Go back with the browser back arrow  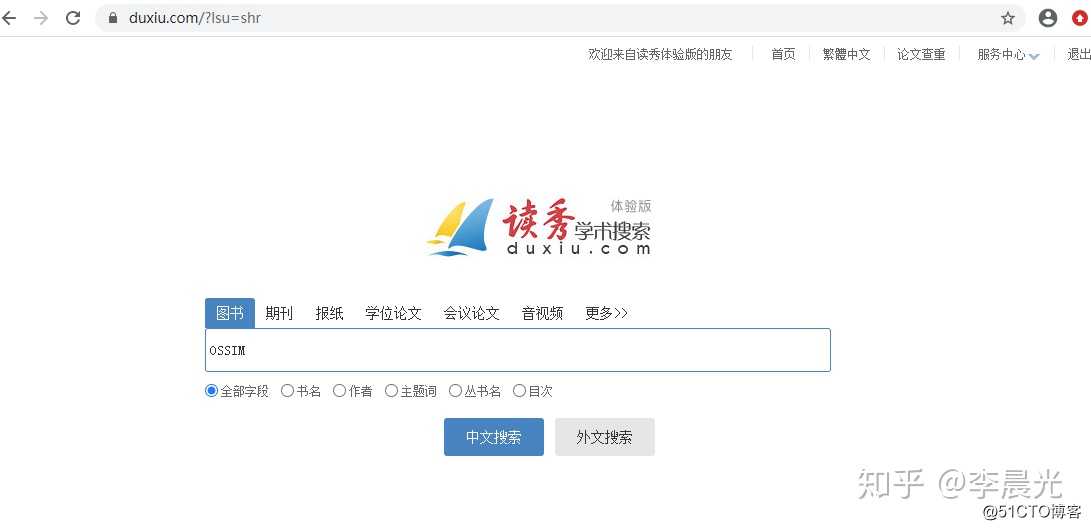pos(10,18)
